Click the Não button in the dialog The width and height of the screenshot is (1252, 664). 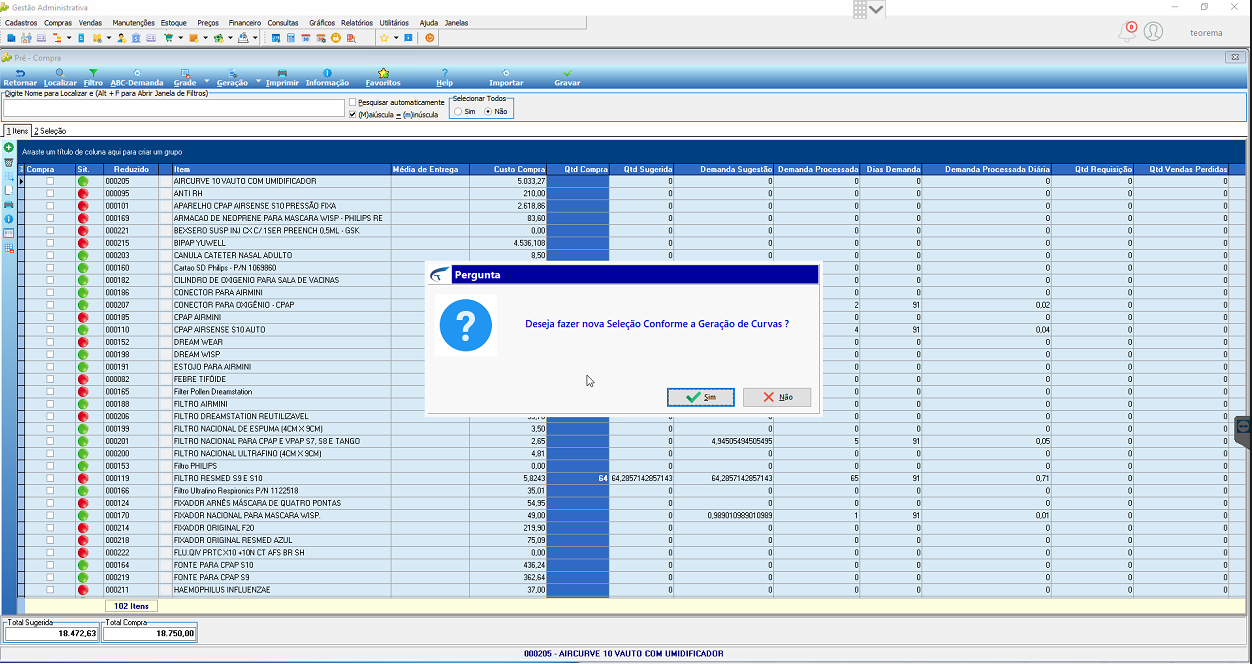tap(777, 397)
